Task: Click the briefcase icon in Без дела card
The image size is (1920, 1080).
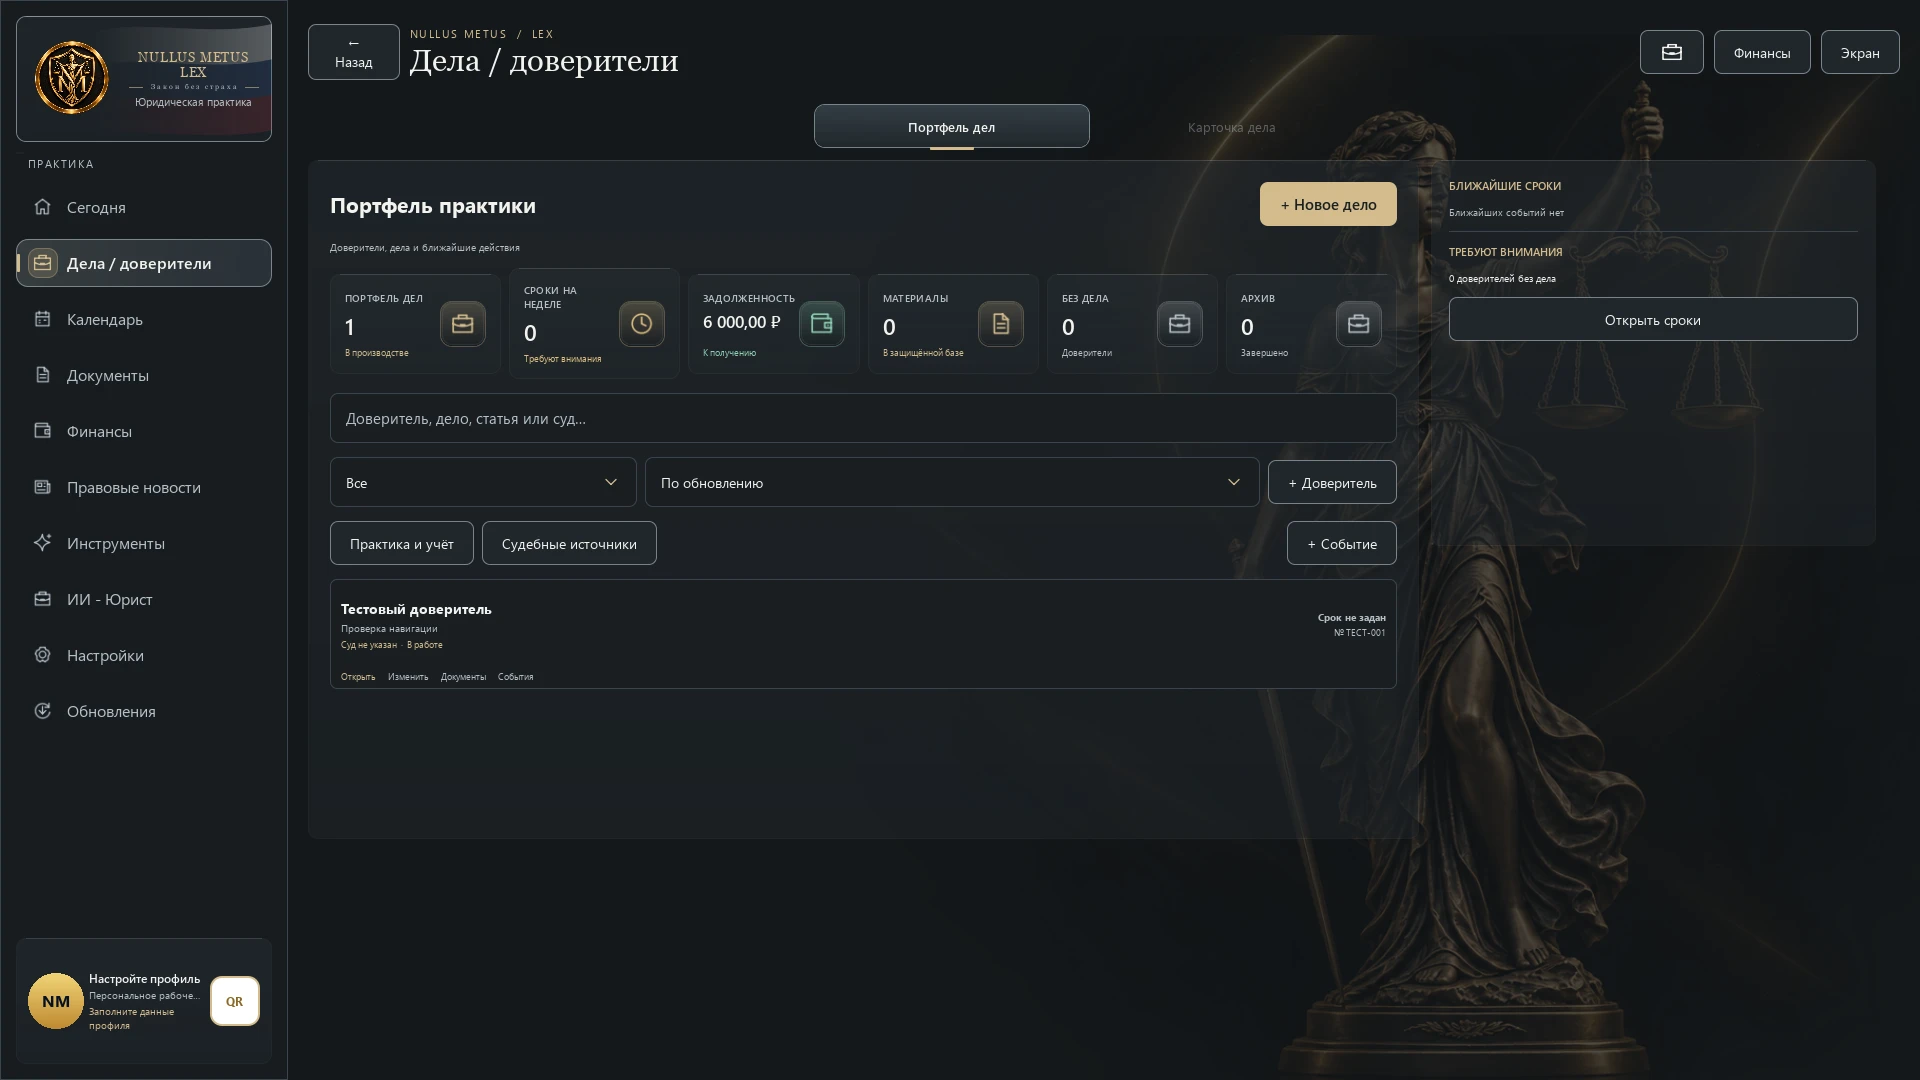Action: (1179, 324)
